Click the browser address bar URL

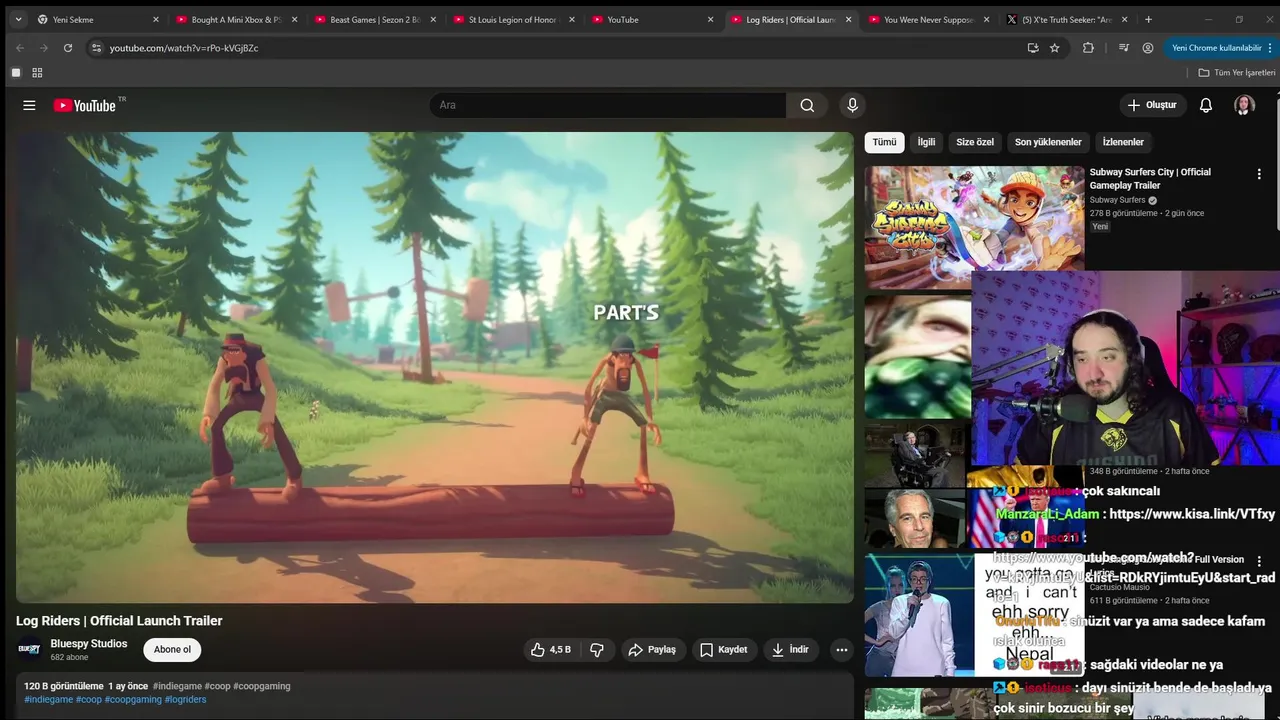coord(184,48)
